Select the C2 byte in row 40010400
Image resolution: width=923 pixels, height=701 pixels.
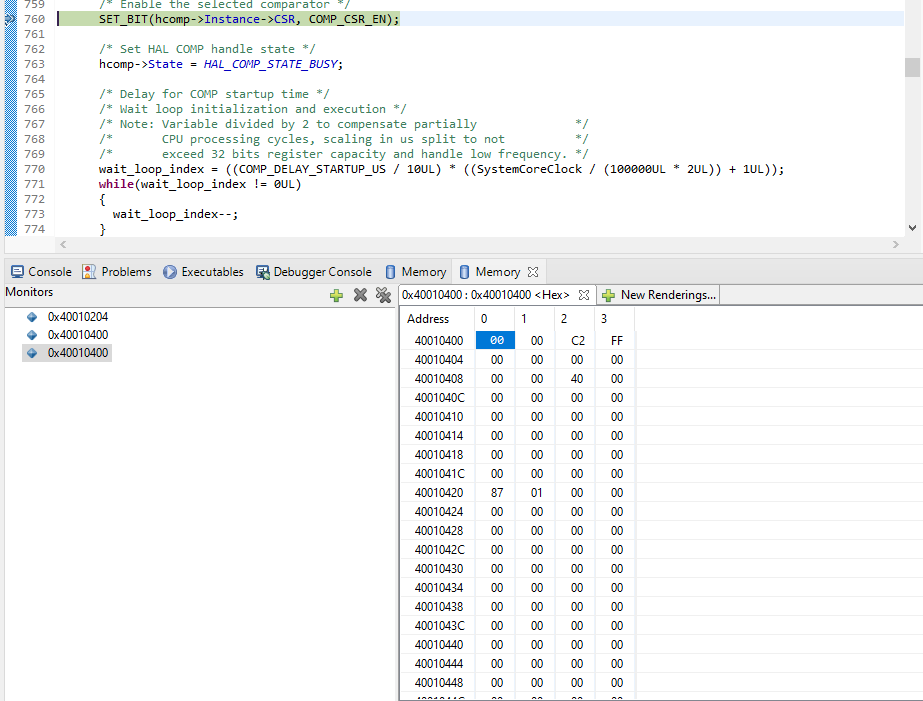[x=577, y=341]
